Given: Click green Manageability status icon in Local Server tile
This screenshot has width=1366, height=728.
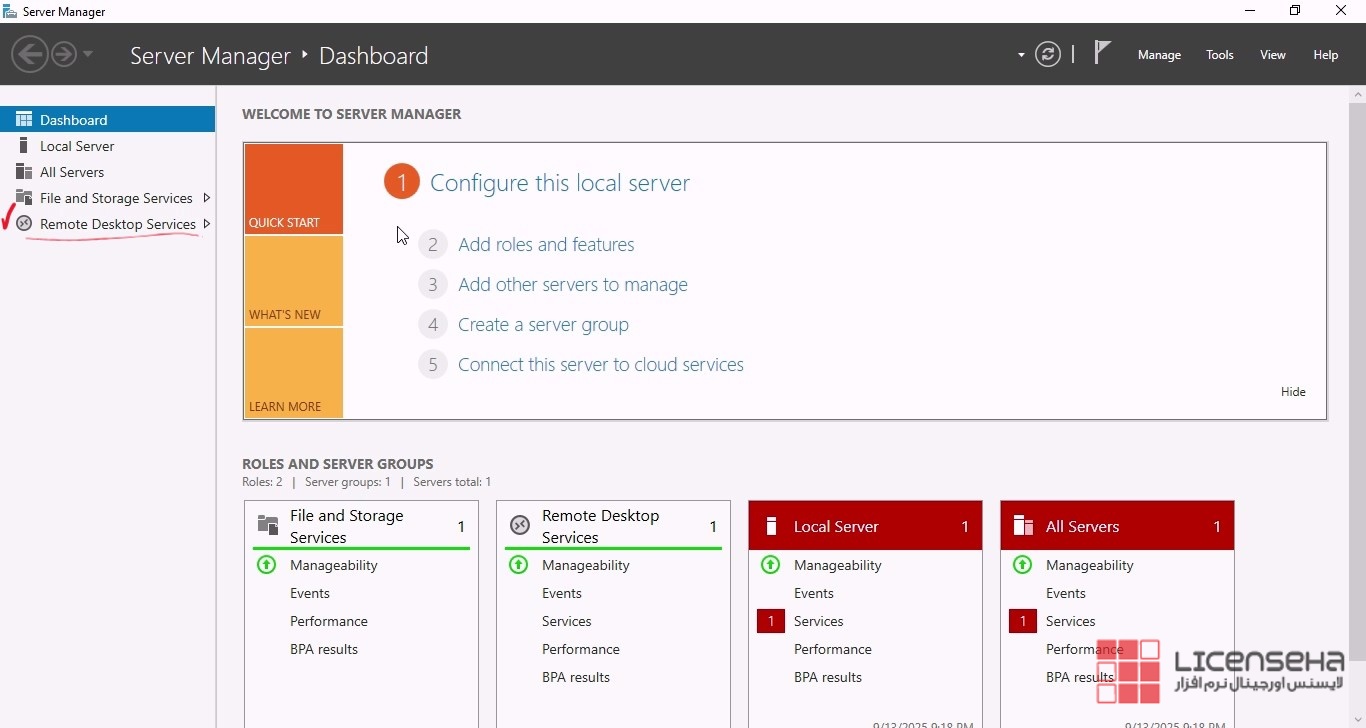Looking at the screenshot, I should (770, 565).
